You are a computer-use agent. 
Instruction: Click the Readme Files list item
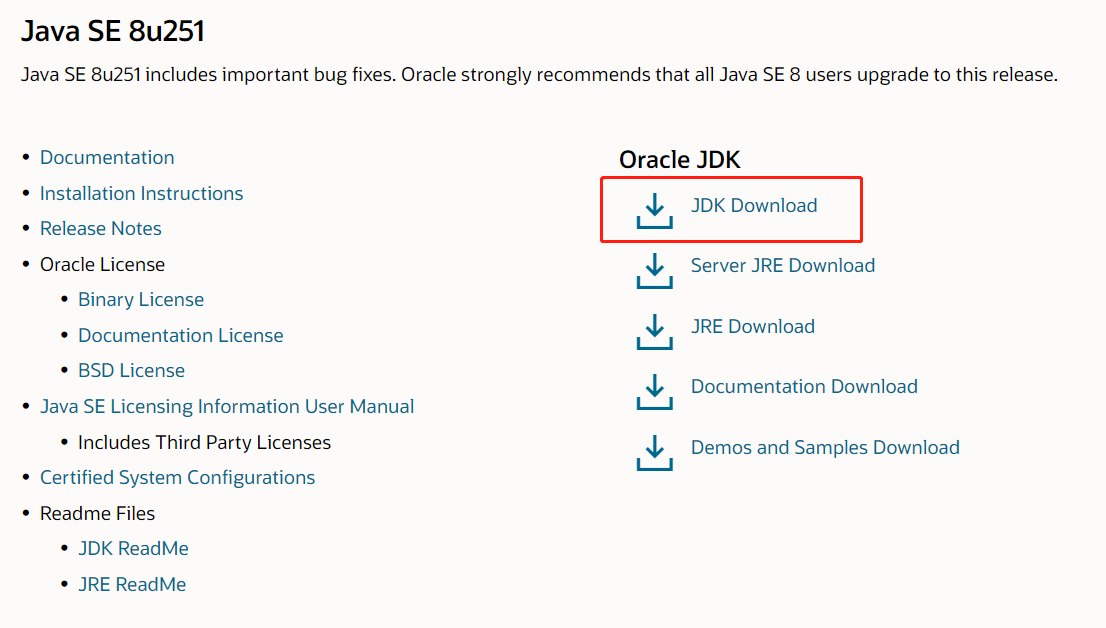(97, 513)
